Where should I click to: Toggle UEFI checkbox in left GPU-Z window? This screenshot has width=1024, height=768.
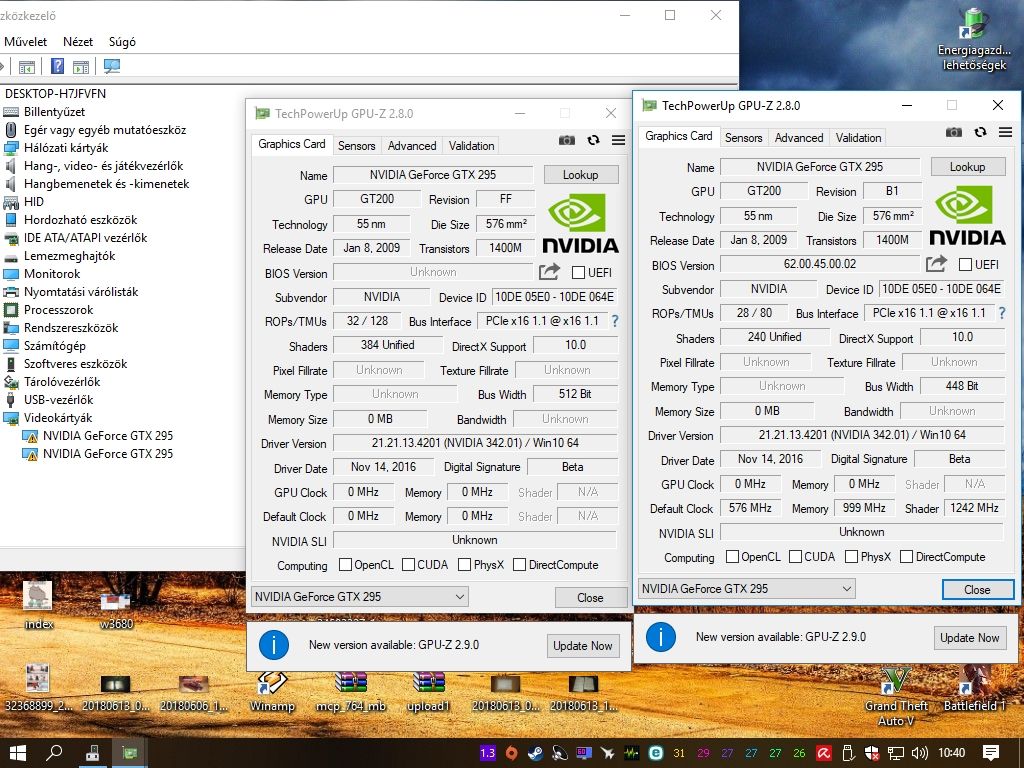point(578,272)
